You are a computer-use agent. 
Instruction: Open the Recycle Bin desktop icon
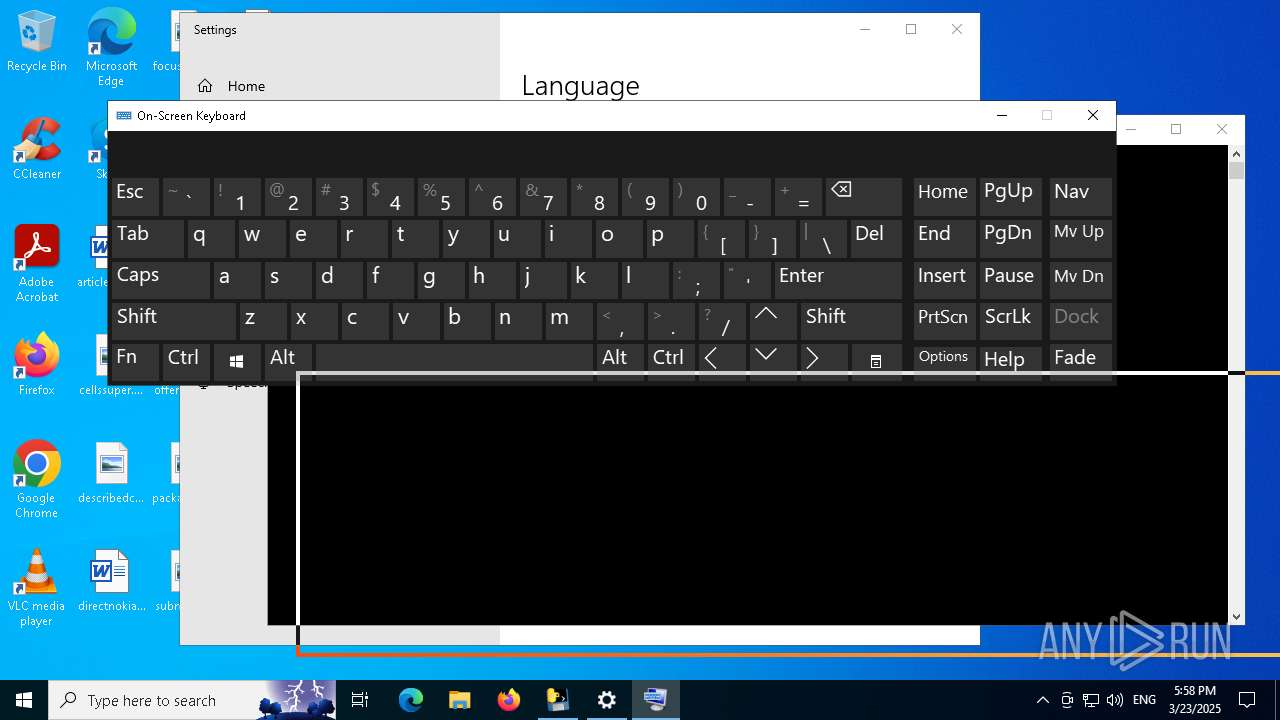(x=37, y=42)
